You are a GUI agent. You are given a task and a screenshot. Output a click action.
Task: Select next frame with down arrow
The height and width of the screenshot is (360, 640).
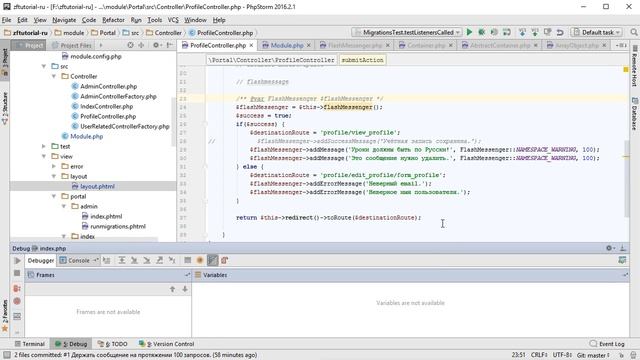tap(185, 289)
